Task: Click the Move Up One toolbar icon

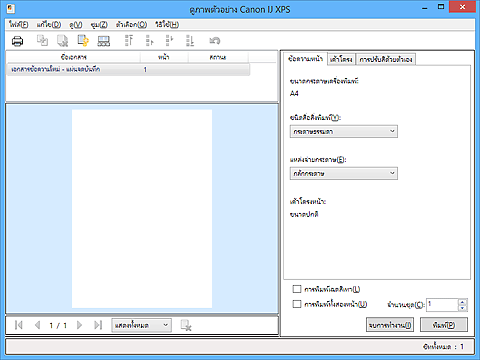Action: point(149,41)
